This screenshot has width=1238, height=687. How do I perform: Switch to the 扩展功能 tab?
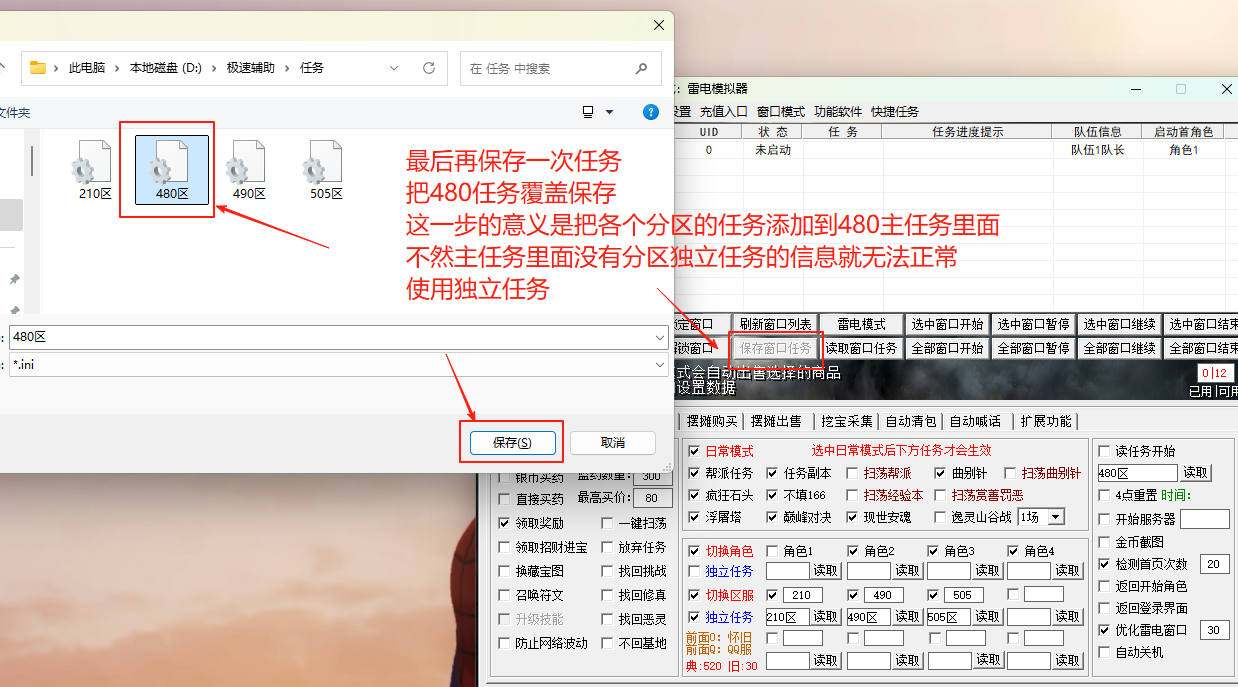pos(1046,421)
